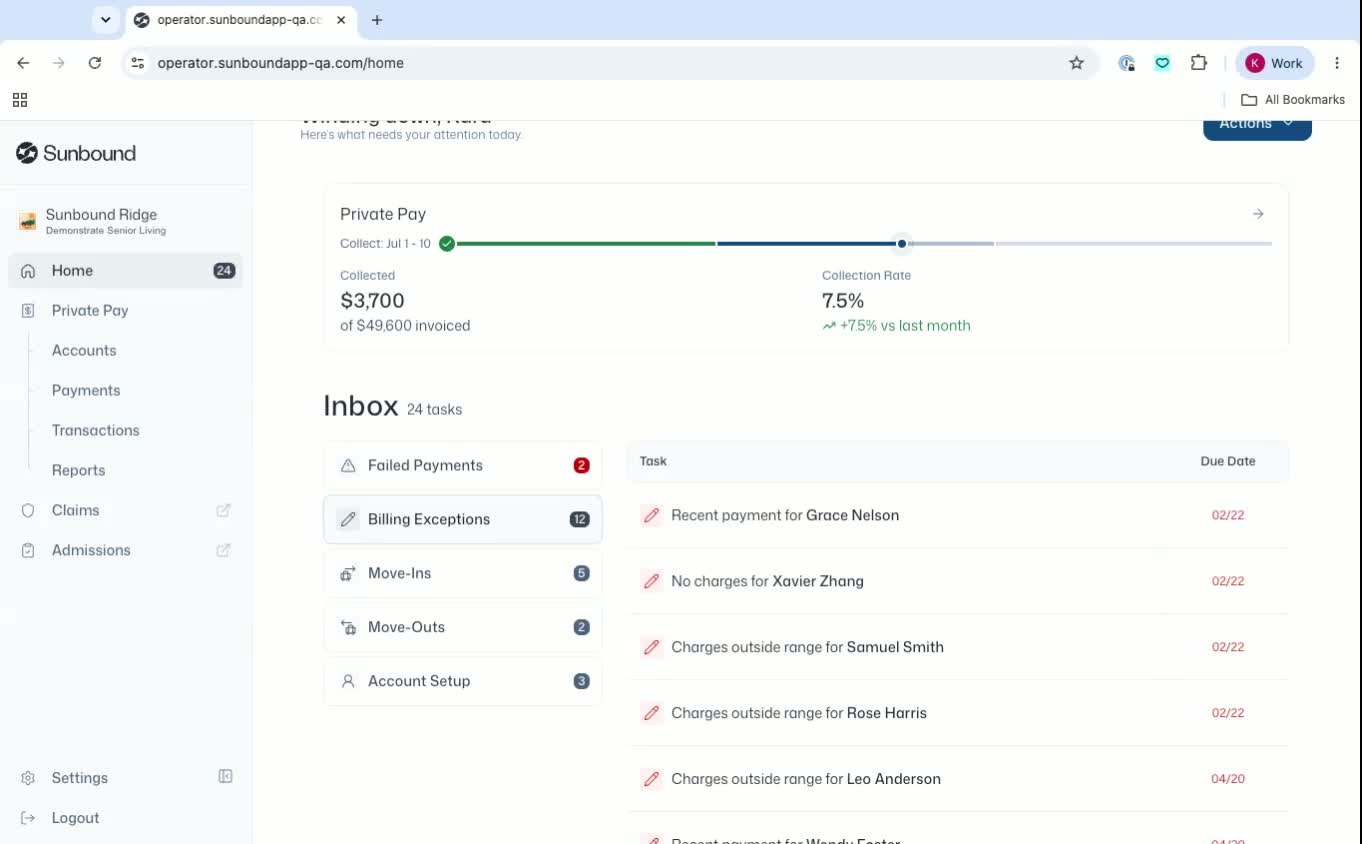1362x844 pixels.
Task: Click the Private Pay card arrow
Action: [x=1258, y=214]
